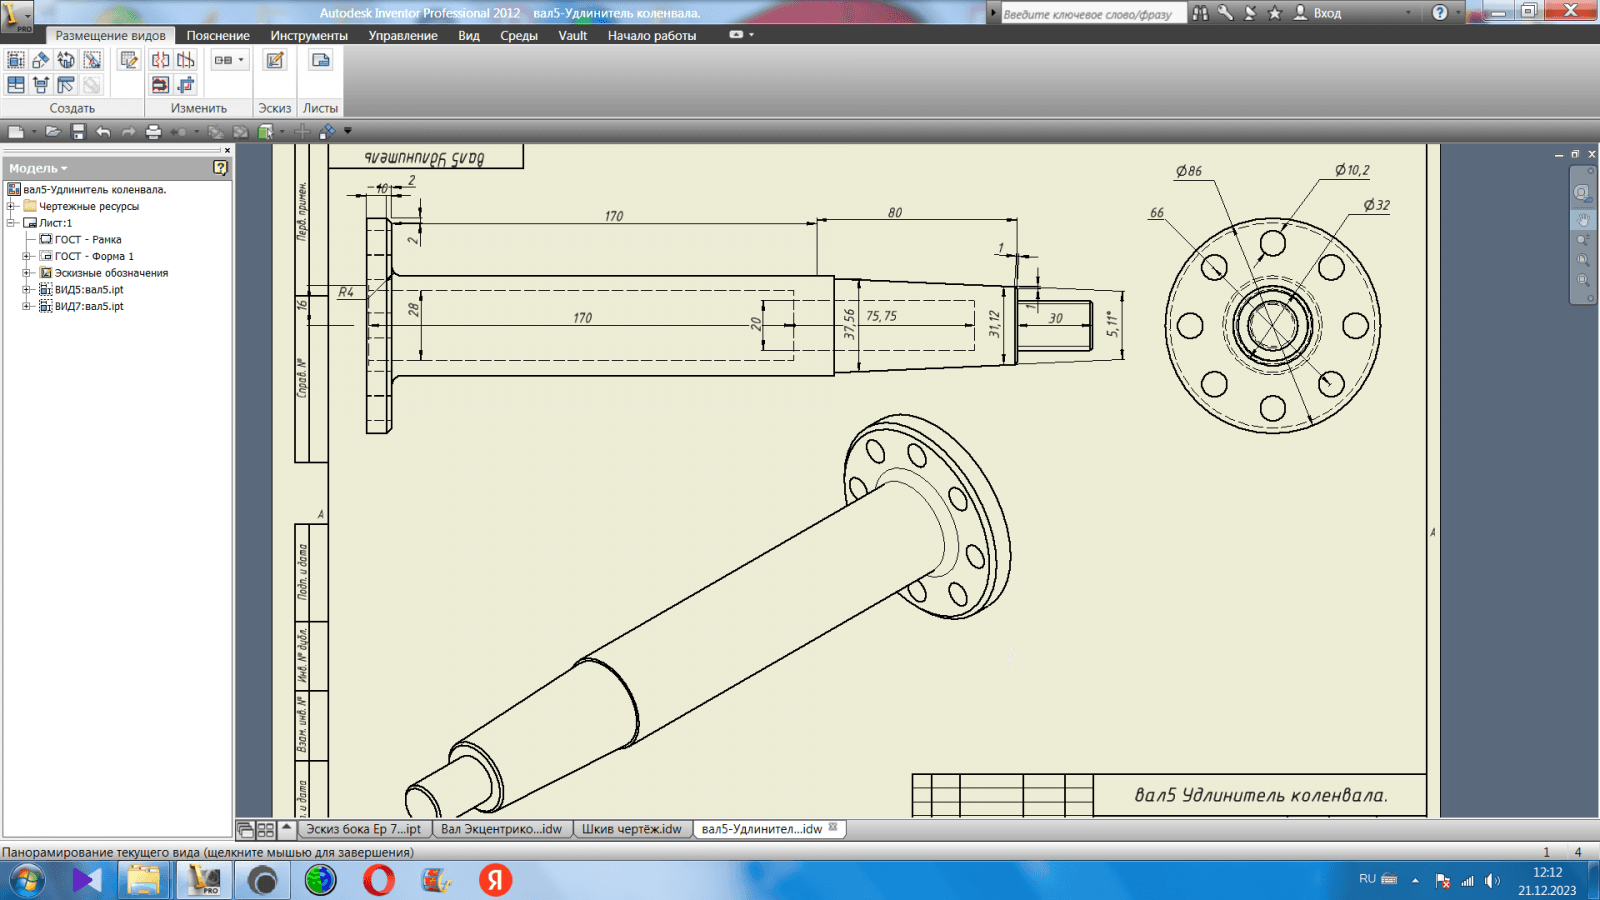
Task: Switch to Шкив чертёж.idw document tab
Action: pos(631,829)
